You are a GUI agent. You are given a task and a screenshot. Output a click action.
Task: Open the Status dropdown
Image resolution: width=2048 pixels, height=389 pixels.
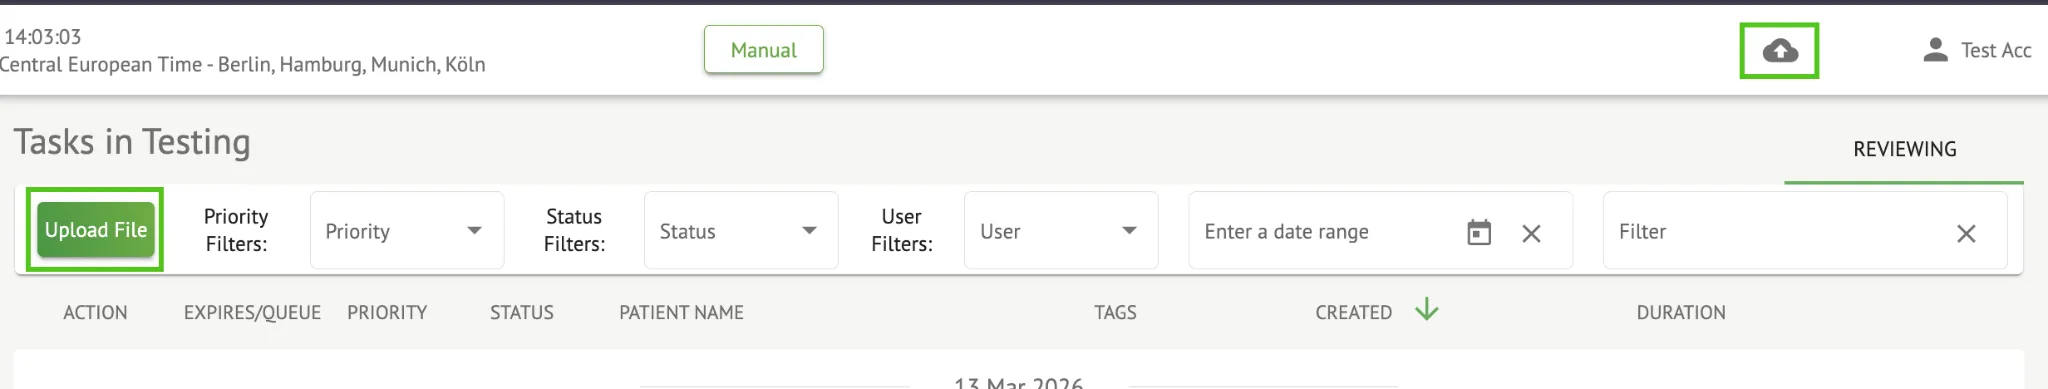coord(741,231)
